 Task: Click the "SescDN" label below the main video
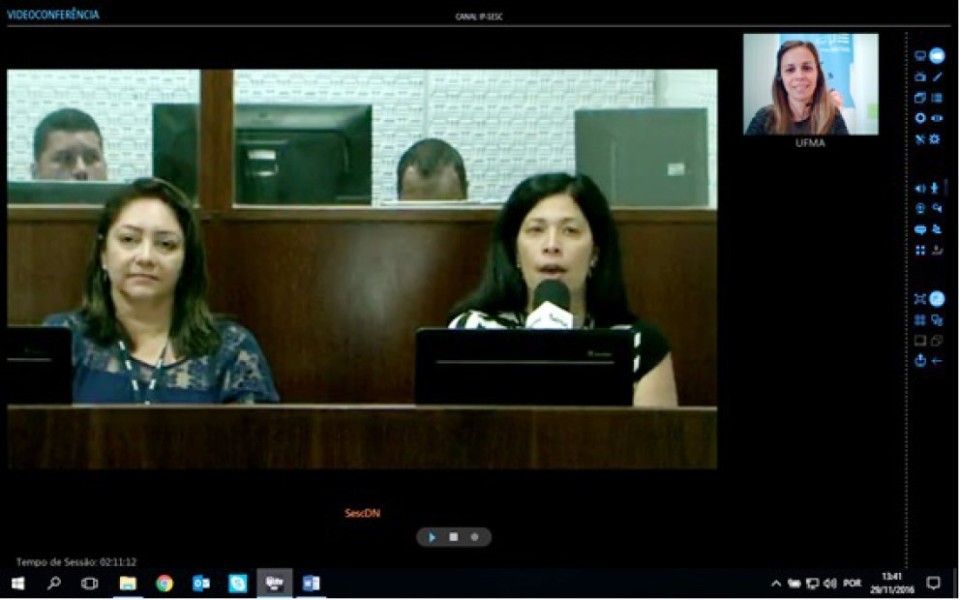click(362, 513)
